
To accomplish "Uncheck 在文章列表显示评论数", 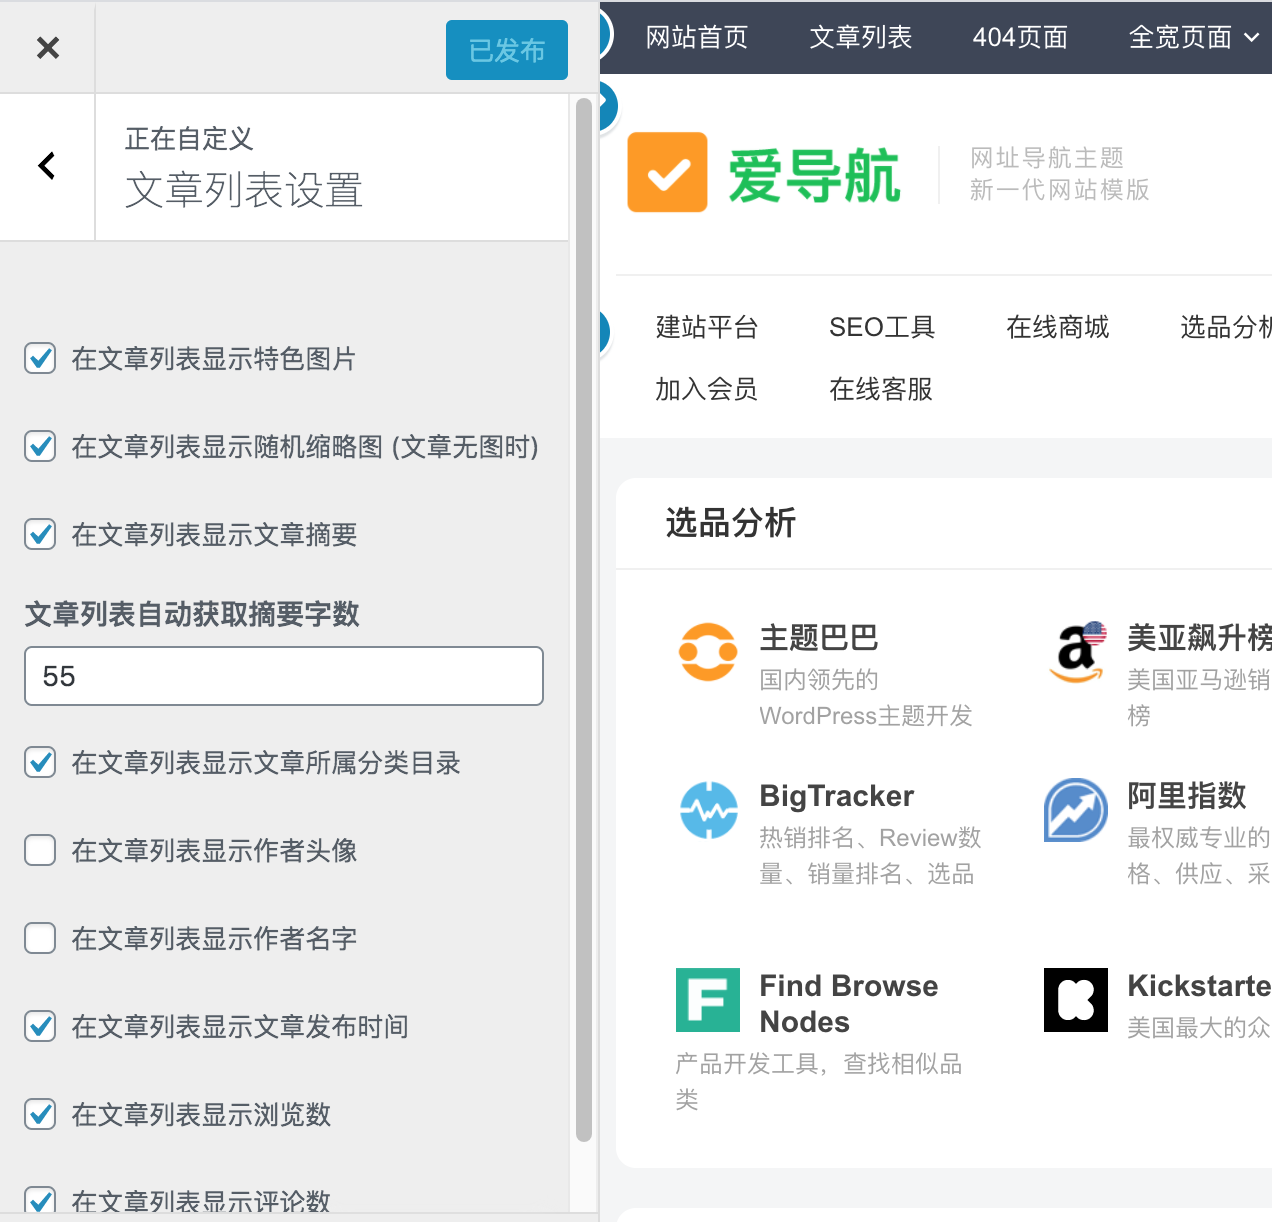I will pyautogui.click(x=40, y=1201).
